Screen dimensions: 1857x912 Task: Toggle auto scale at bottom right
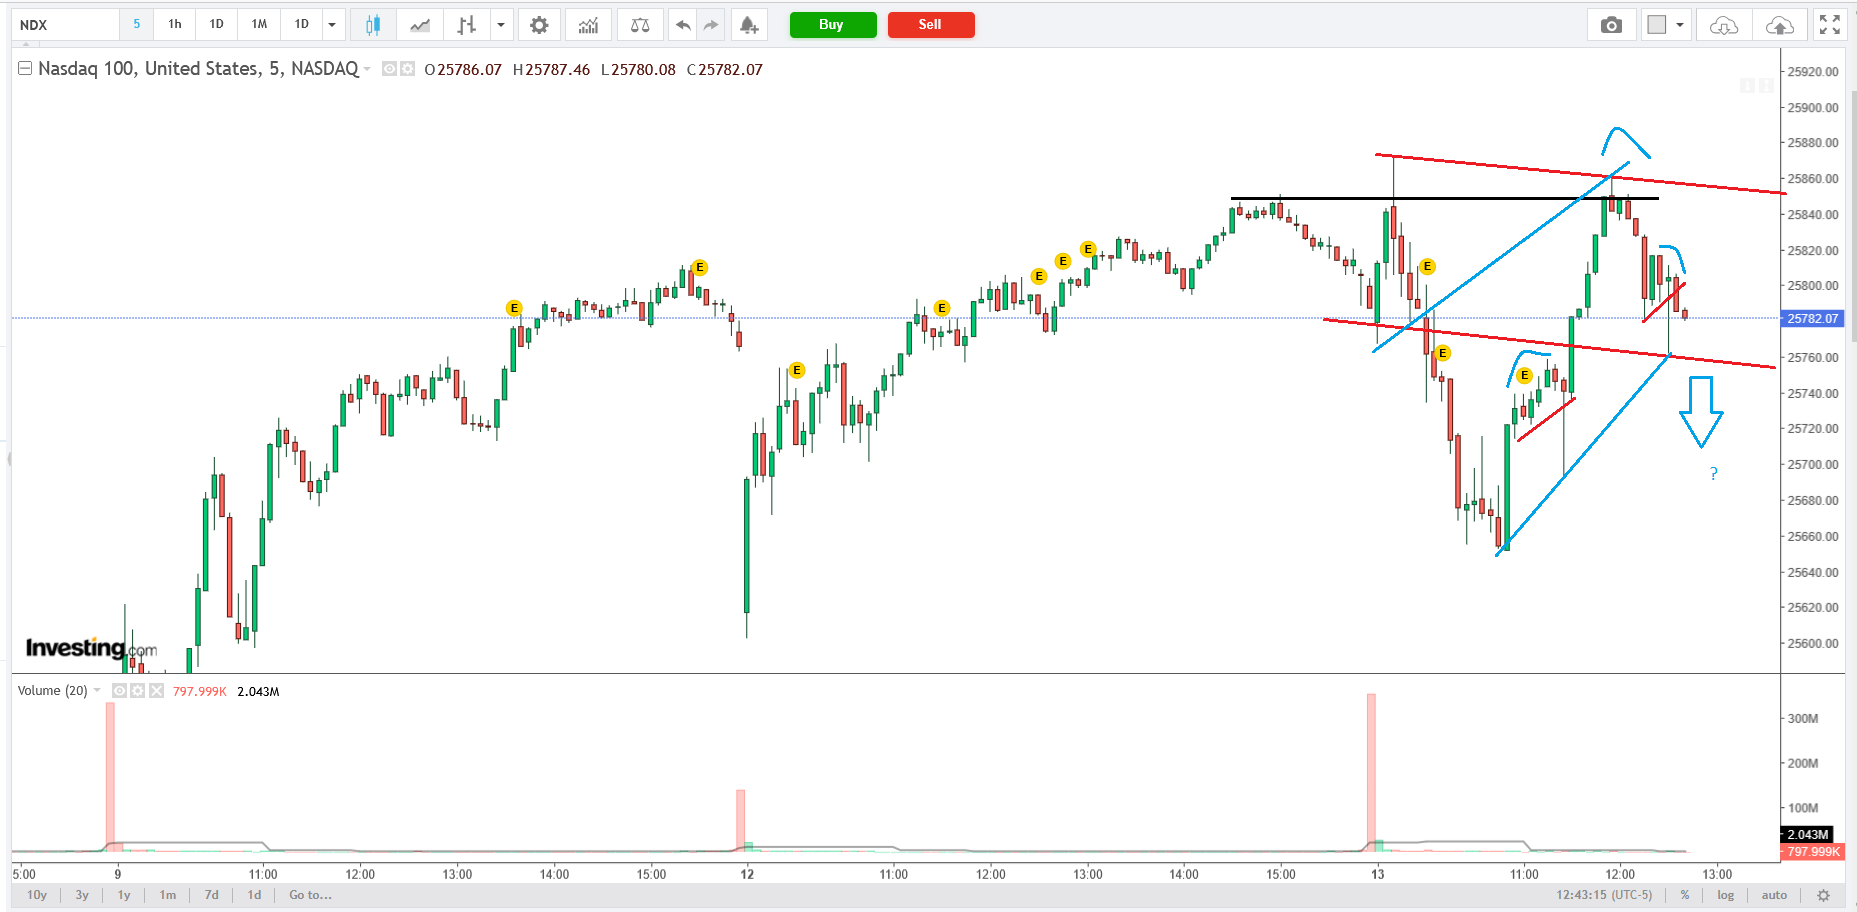[1774, 895]
